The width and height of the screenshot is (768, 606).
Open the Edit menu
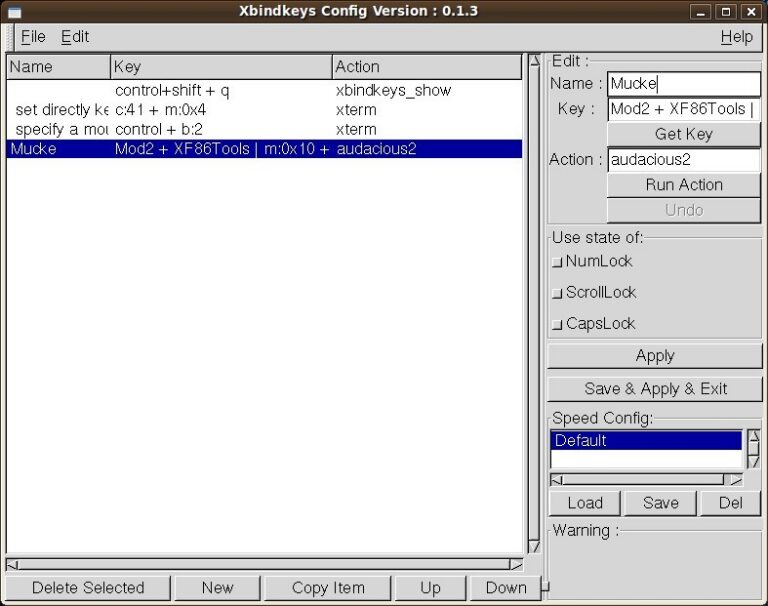(x=74, y=37)
